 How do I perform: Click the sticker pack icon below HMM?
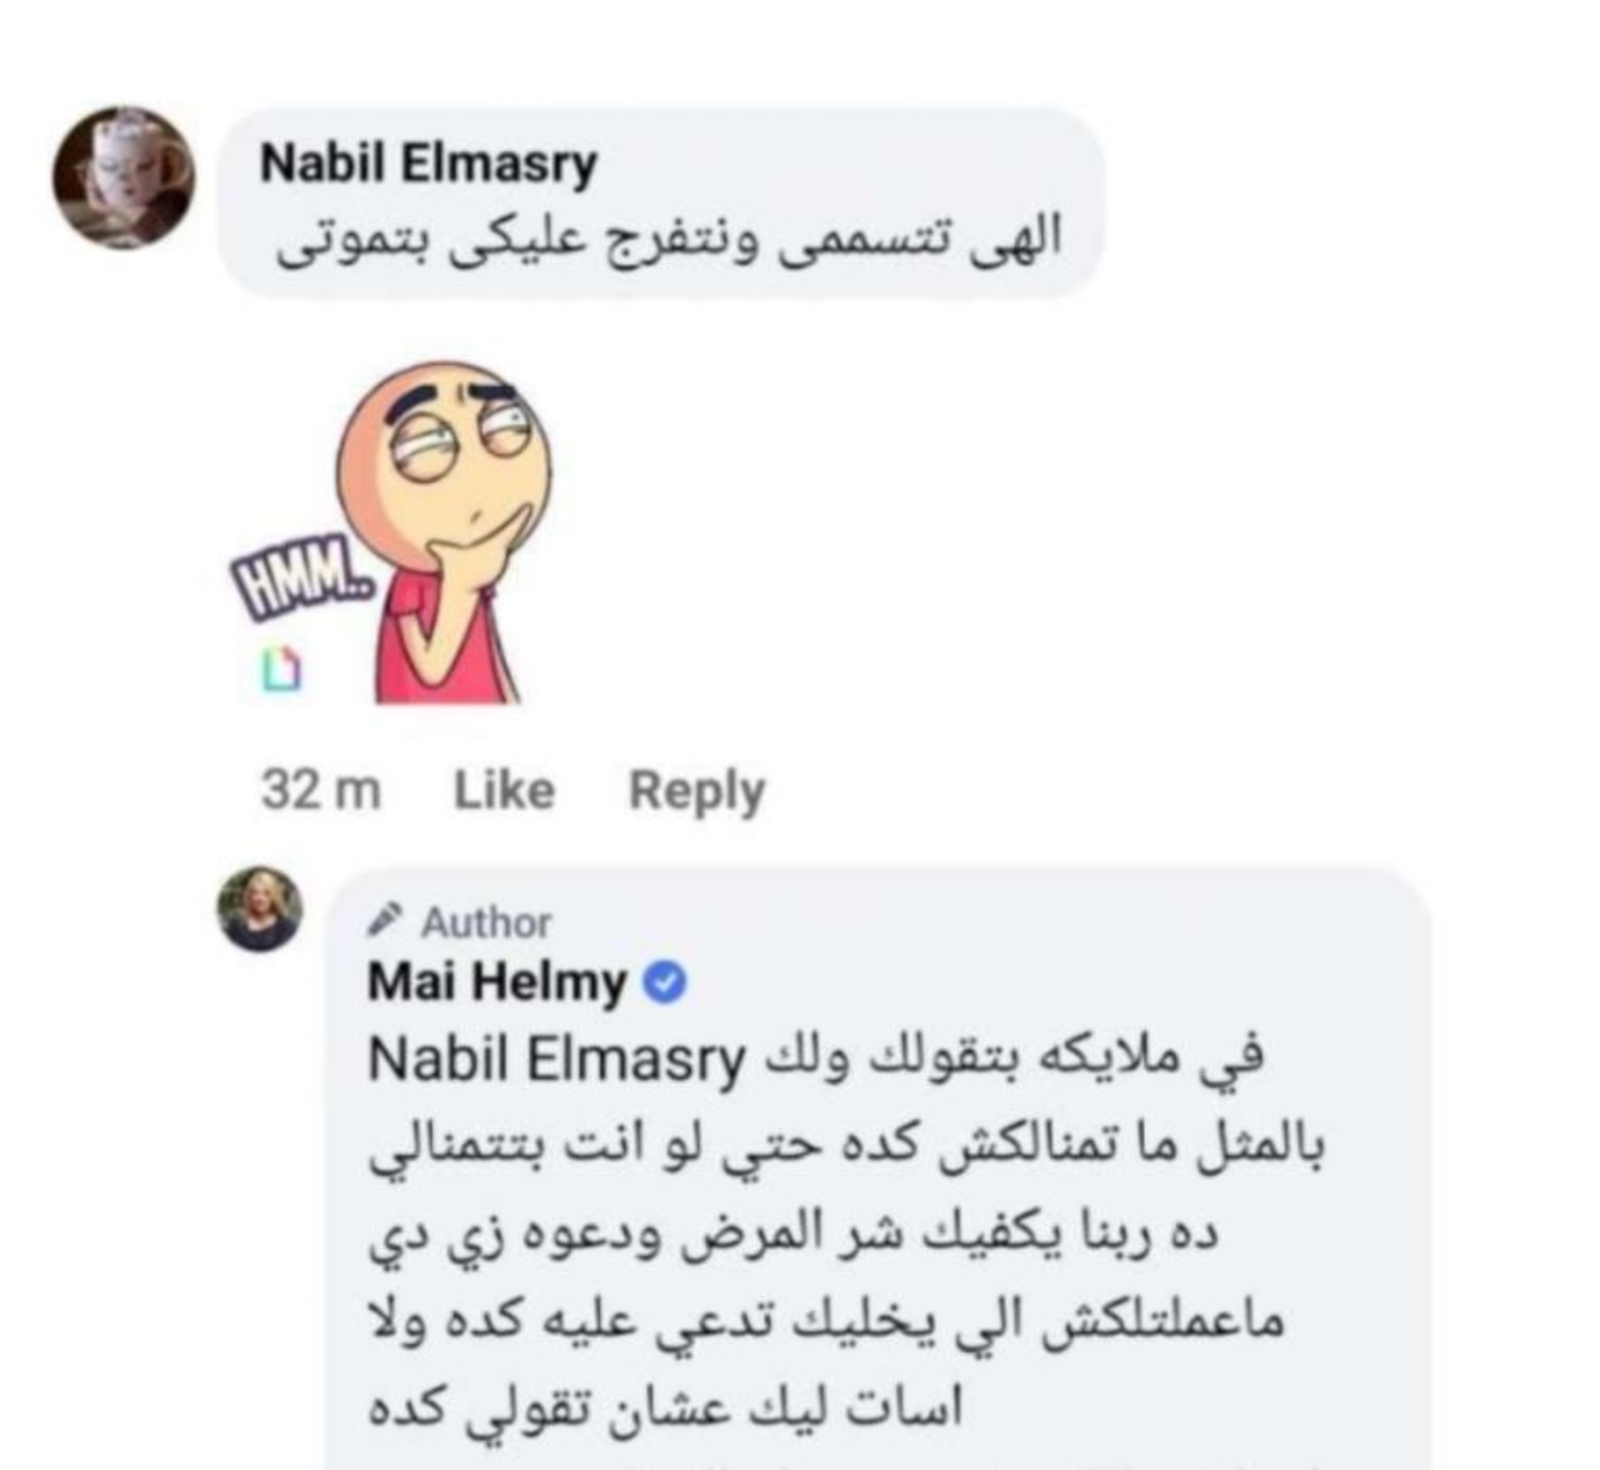click(281, 668)
